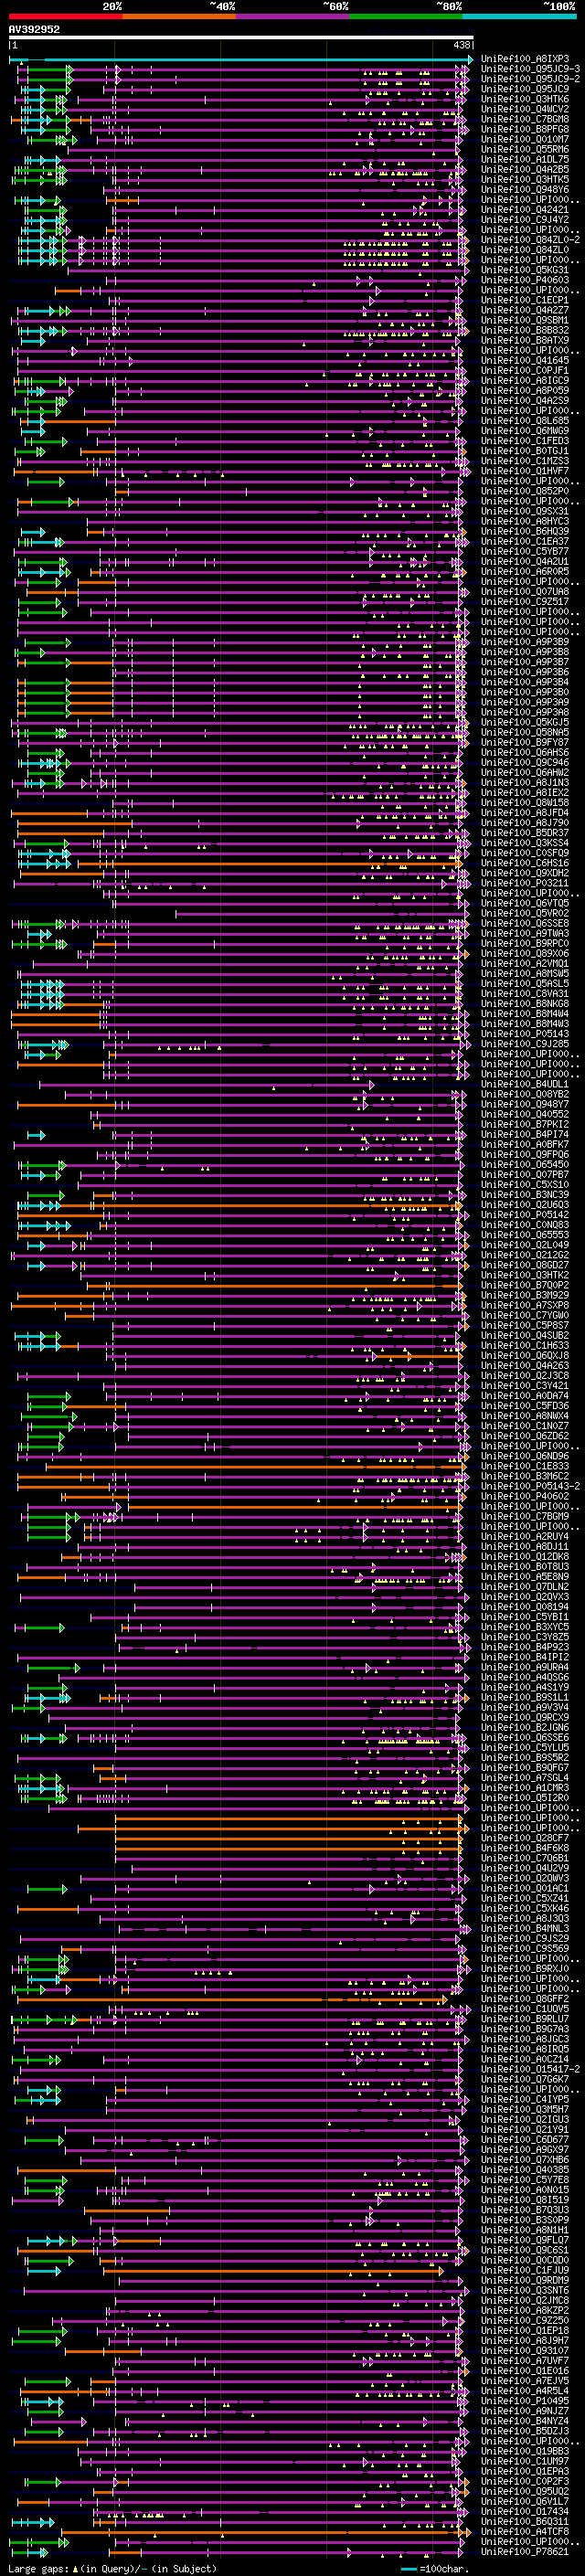Choose hit UniRef100_Q41645
The image size is (585, 2576).
(x=524, y=360)
